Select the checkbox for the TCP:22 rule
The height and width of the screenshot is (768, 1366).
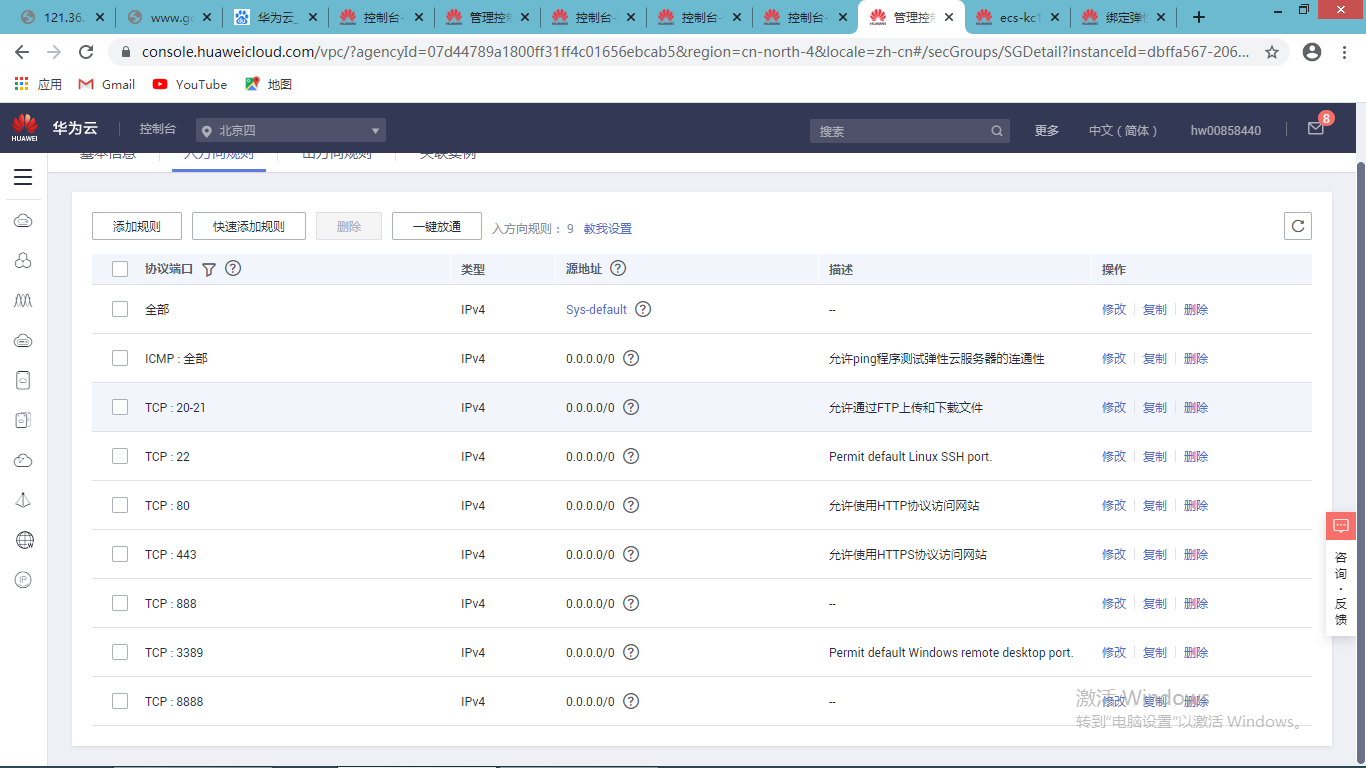120,456
